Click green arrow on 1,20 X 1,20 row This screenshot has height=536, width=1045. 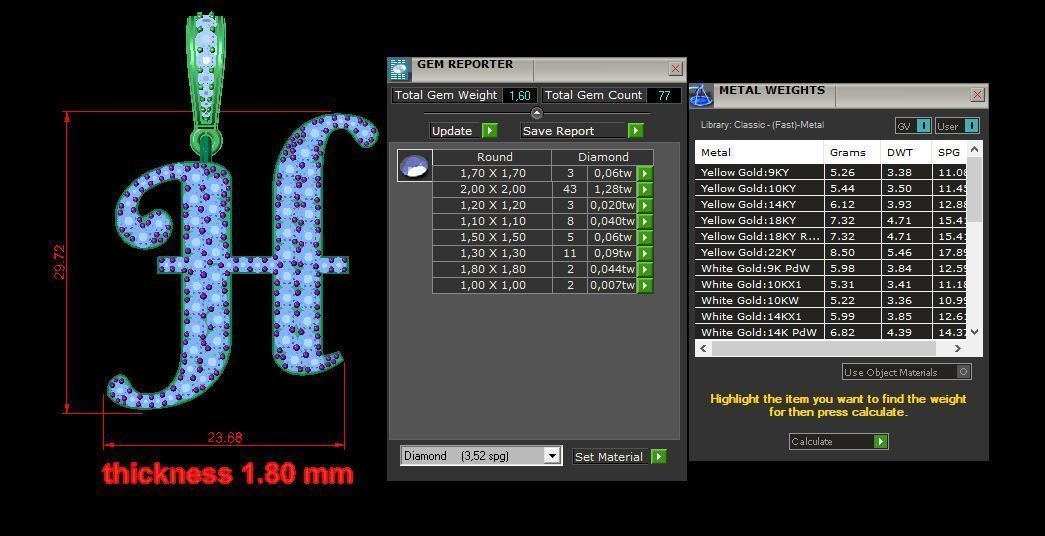click(x=644, y=205)
